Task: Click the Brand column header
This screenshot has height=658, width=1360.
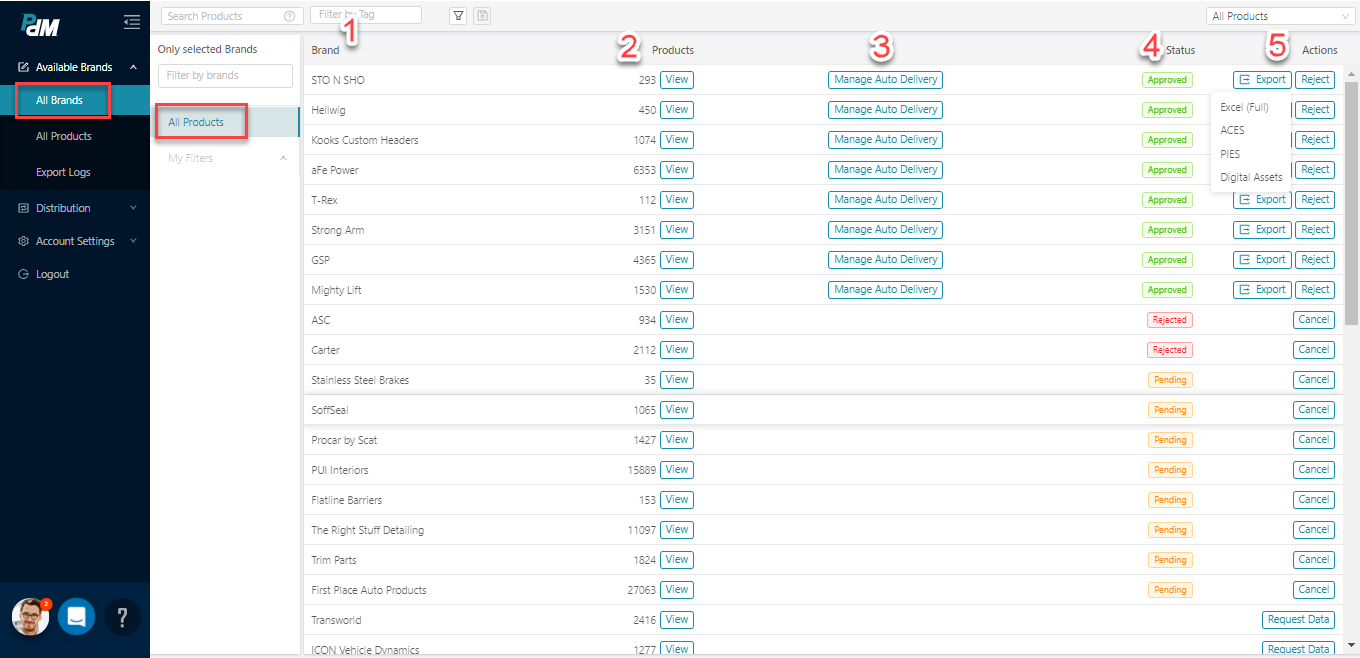Action: pyautogui.click(x=325, y=50)
